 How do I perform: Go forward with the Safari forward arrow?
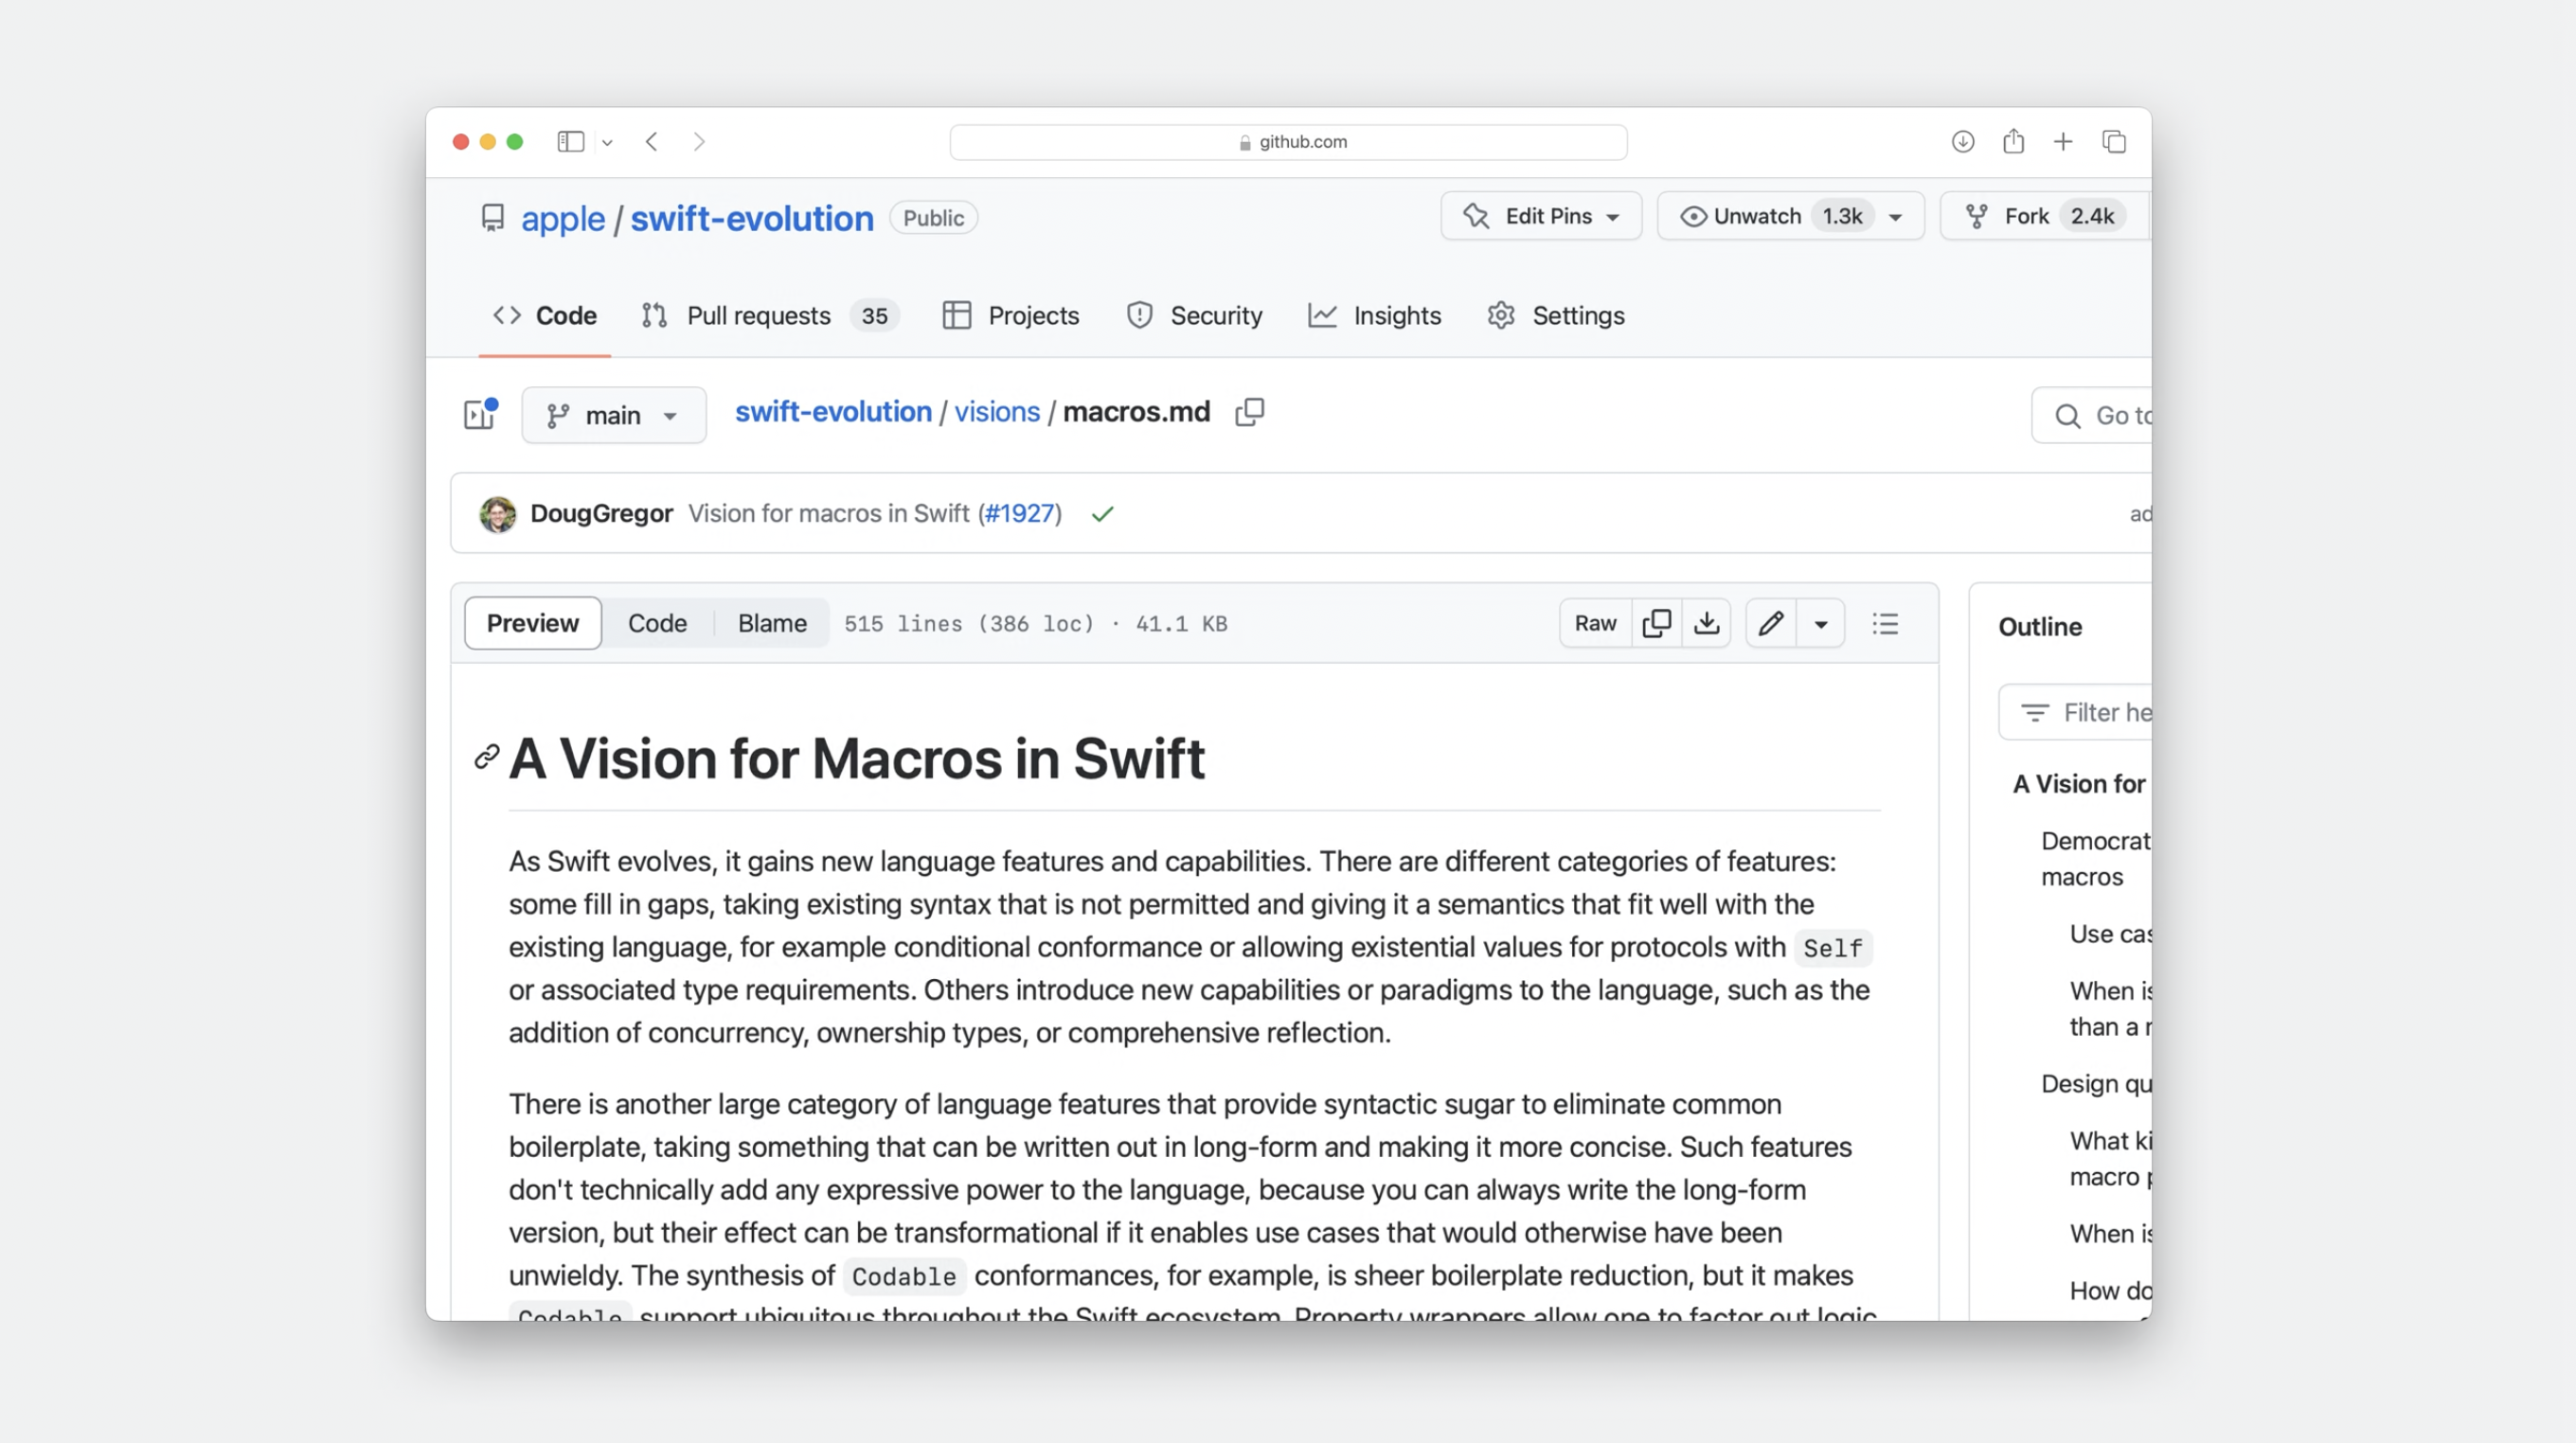coord(699,142)
